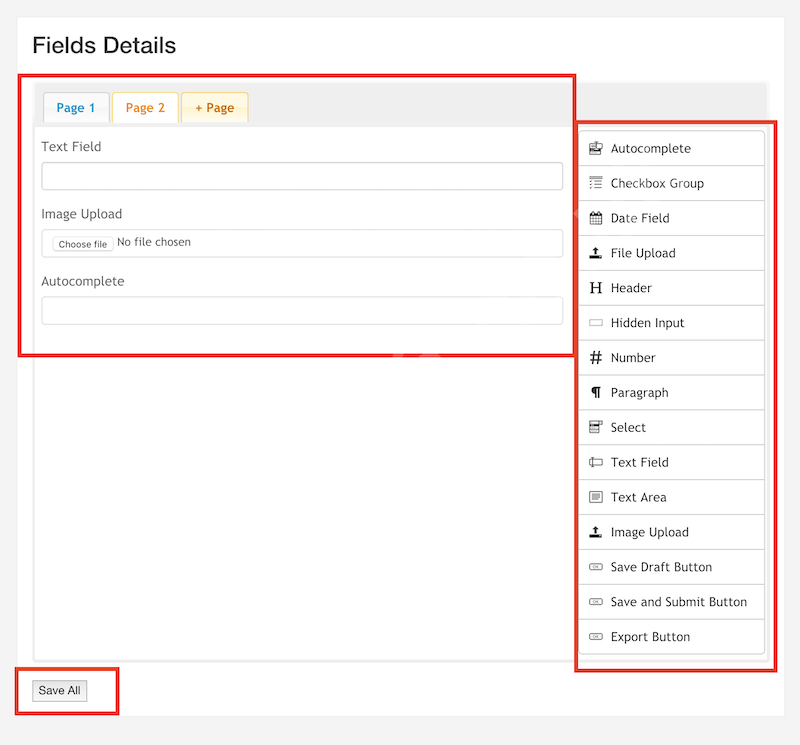Pick the Select dropdown field icon
Viewport: 800px width, 745px height.
point(595,427)
